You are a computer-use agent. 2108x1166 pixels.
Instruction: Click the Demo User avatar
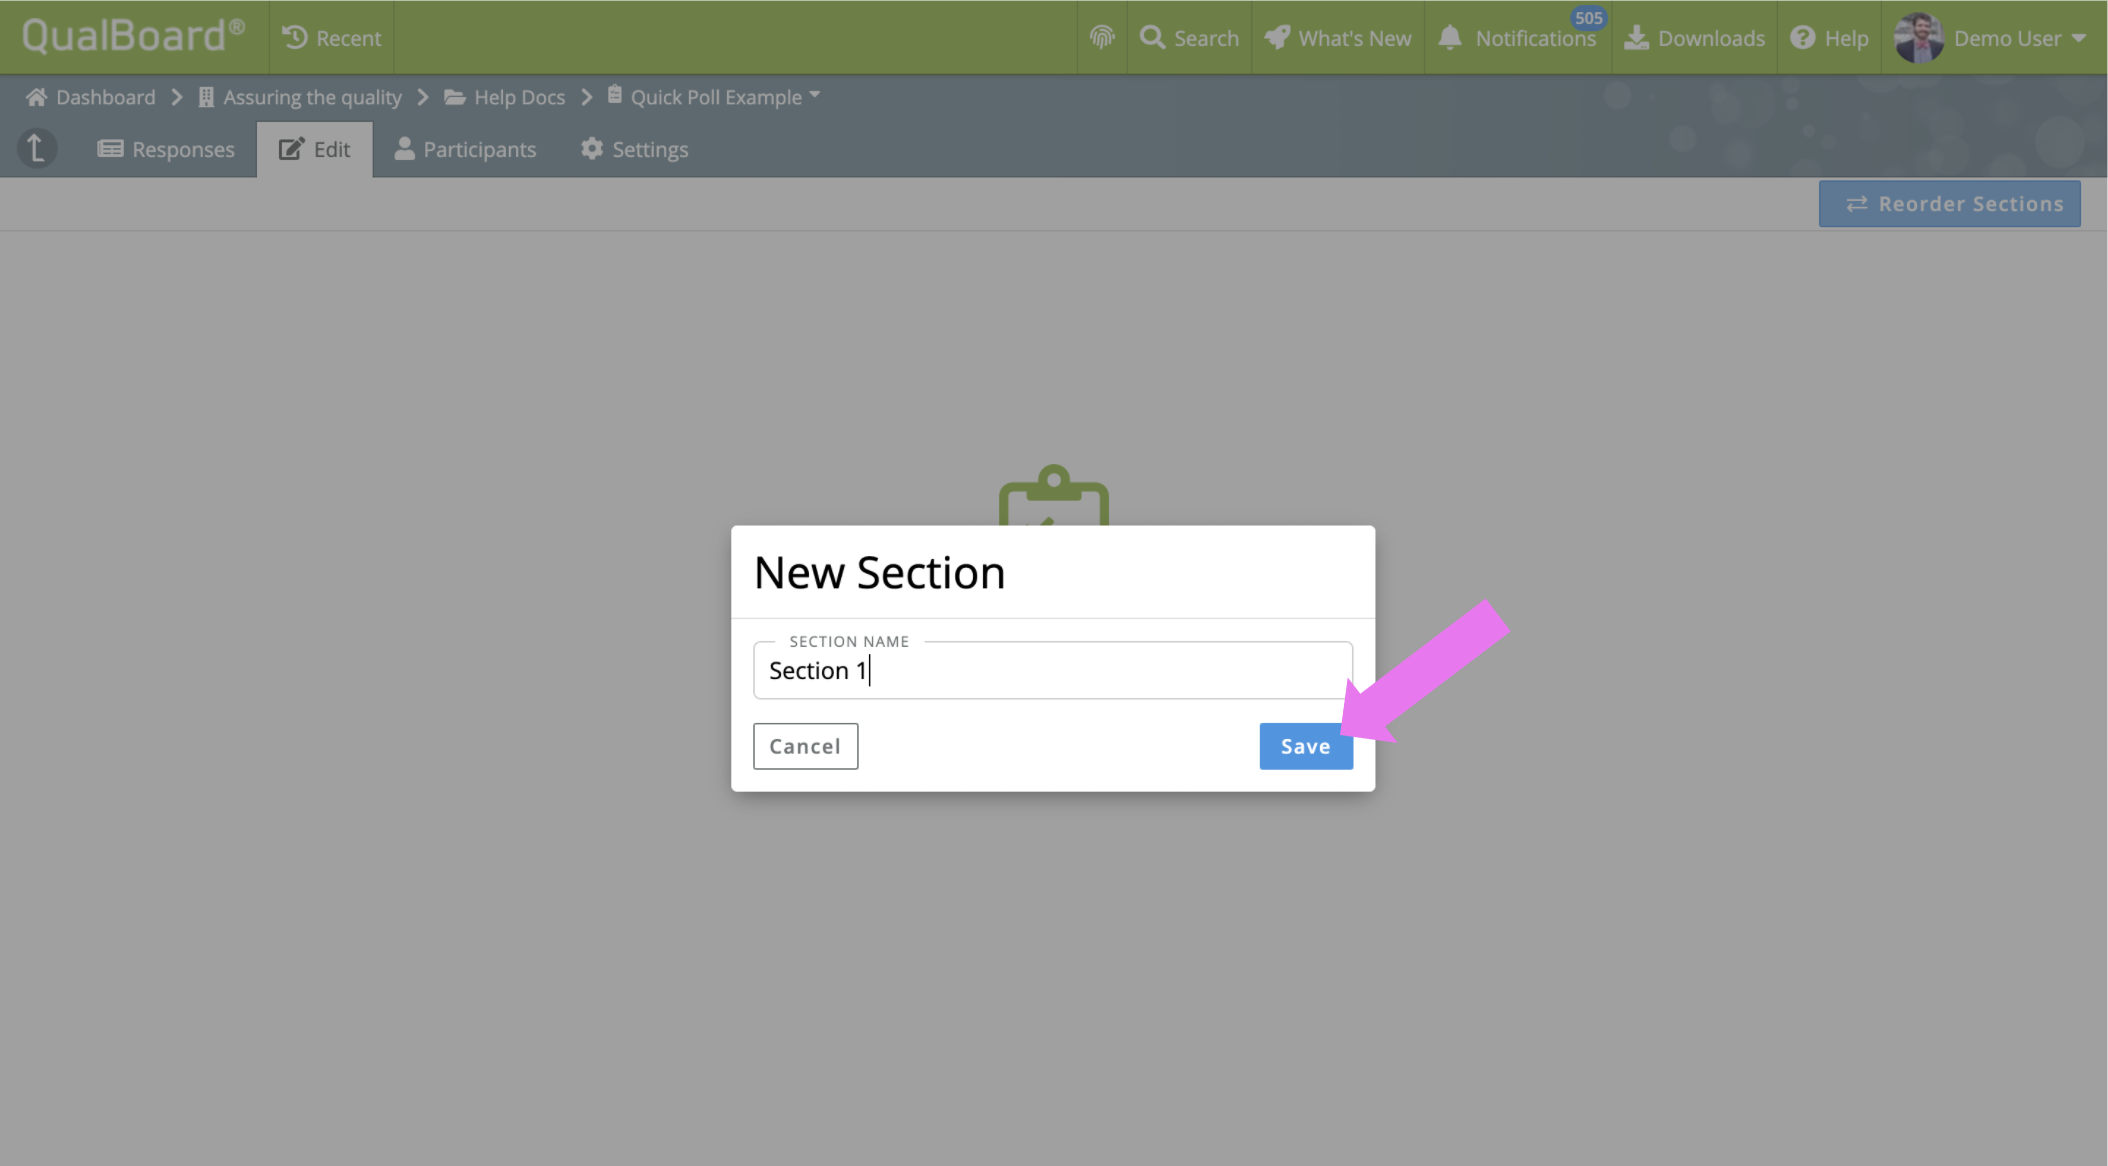pos(1918,38)
